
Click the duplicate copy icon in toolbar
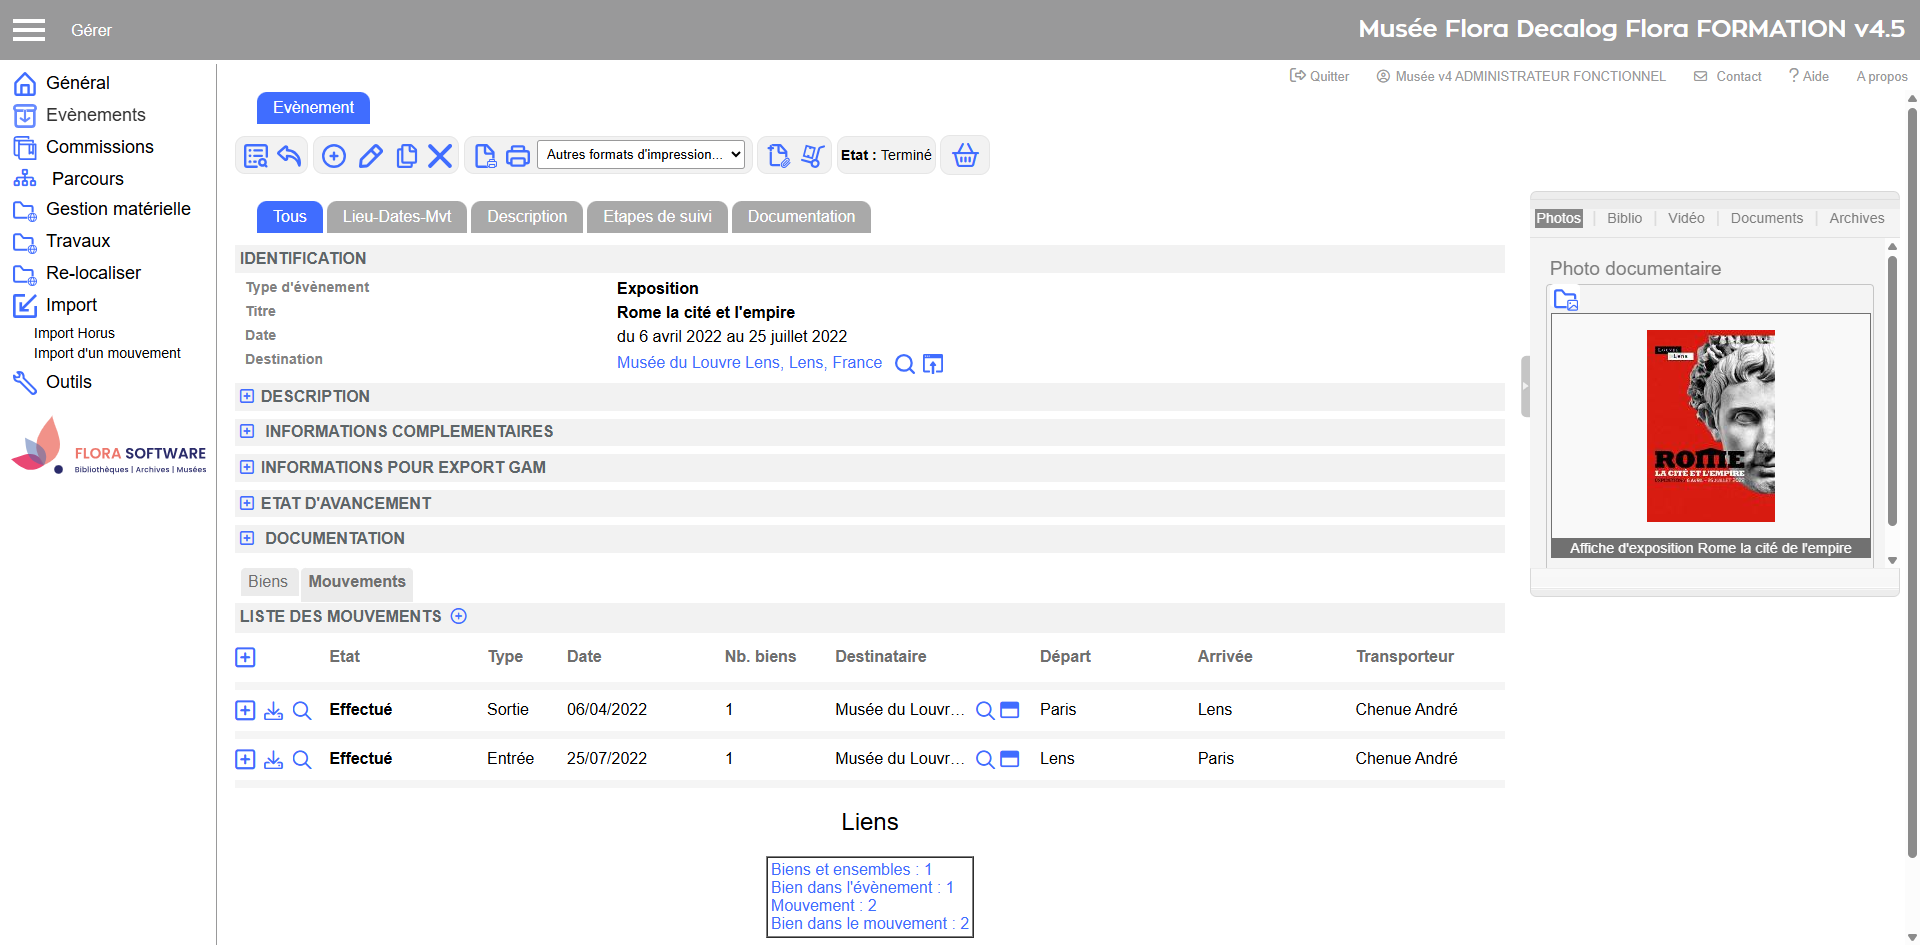[x=406, y=156]
